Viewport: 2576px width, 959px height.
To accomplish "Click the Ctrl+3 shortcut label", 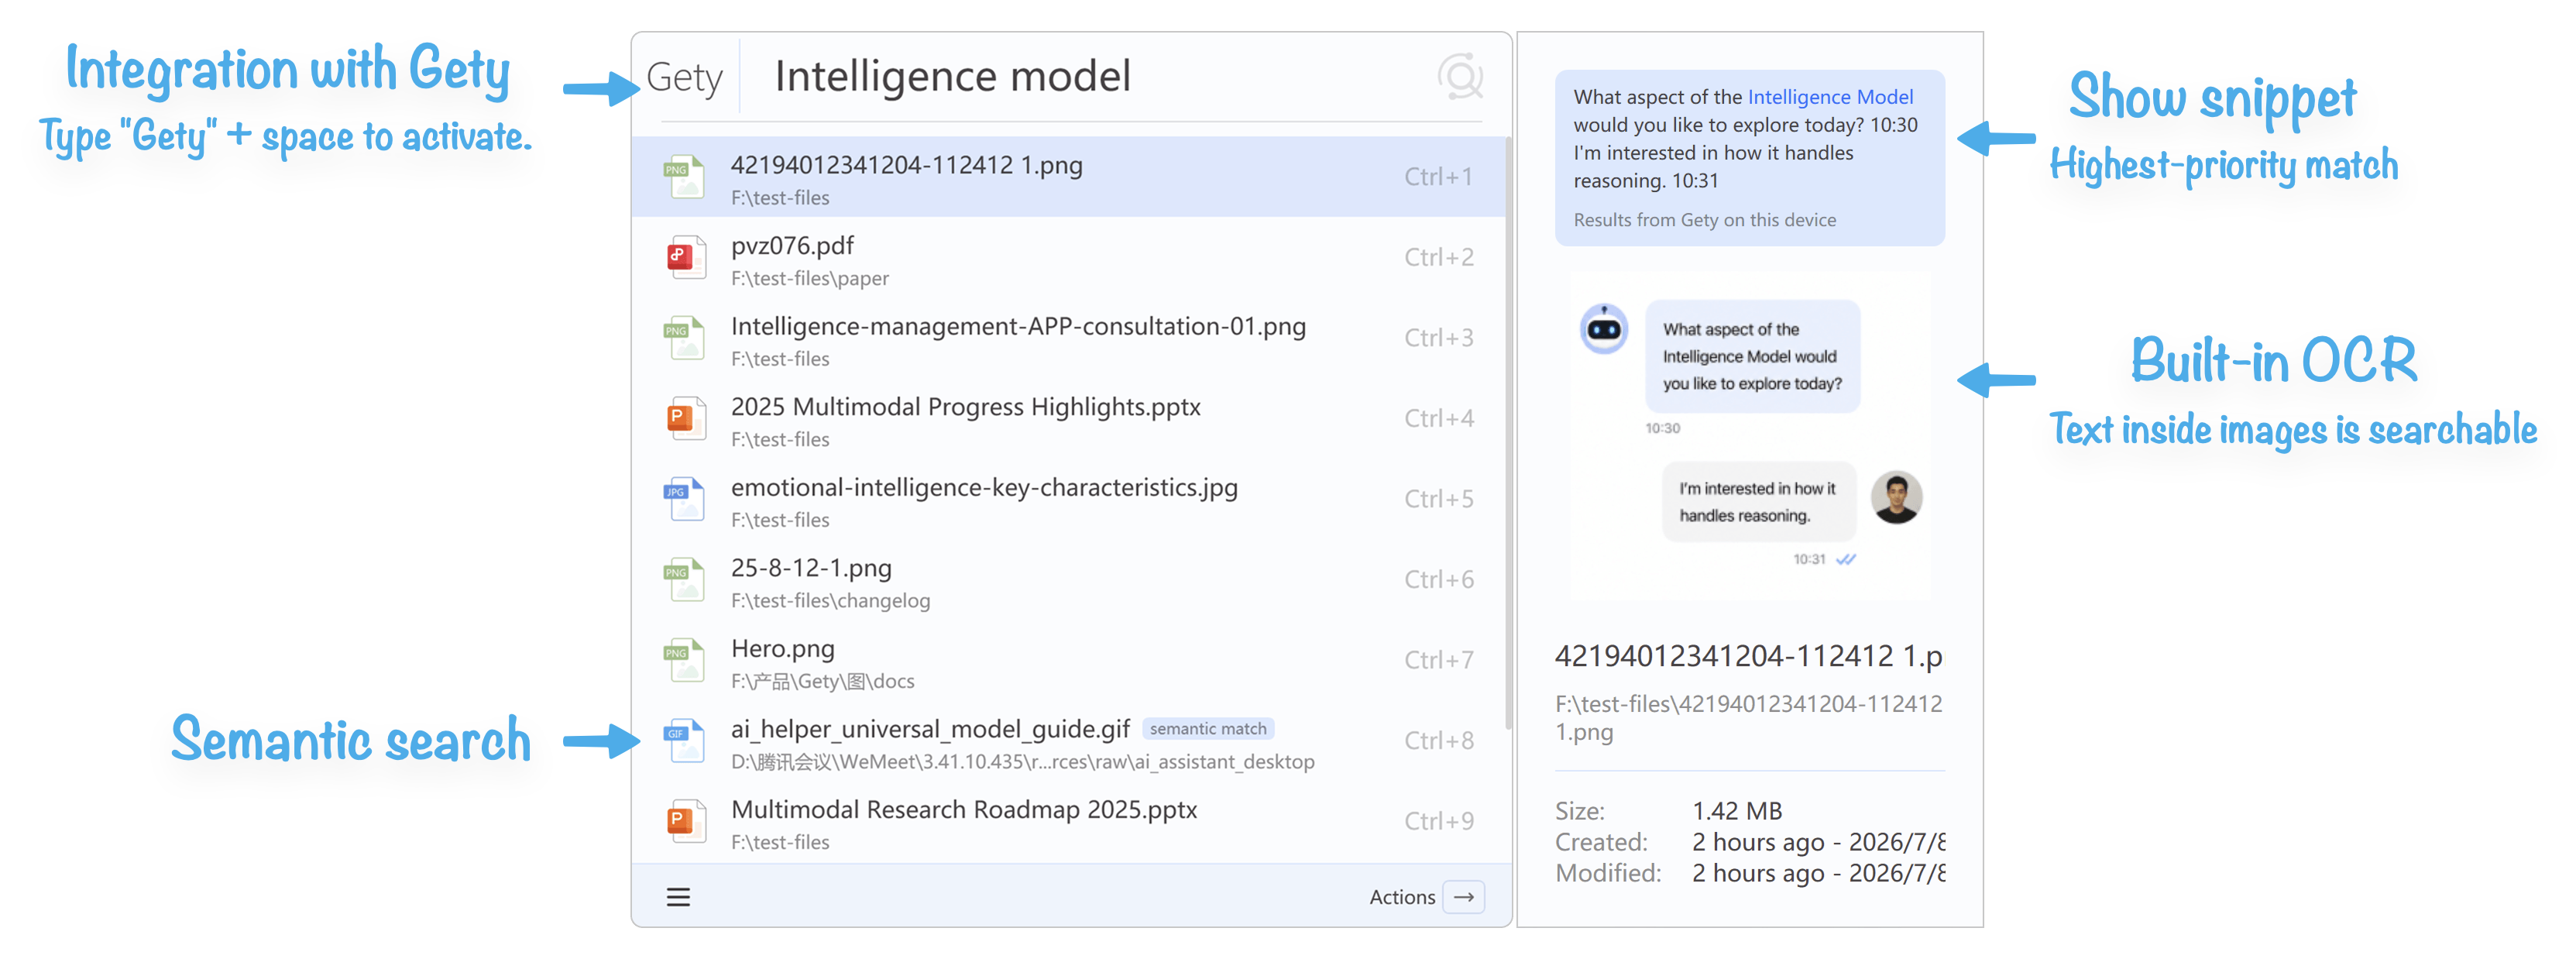I will pyautogui.click(x=1438, y=338).
